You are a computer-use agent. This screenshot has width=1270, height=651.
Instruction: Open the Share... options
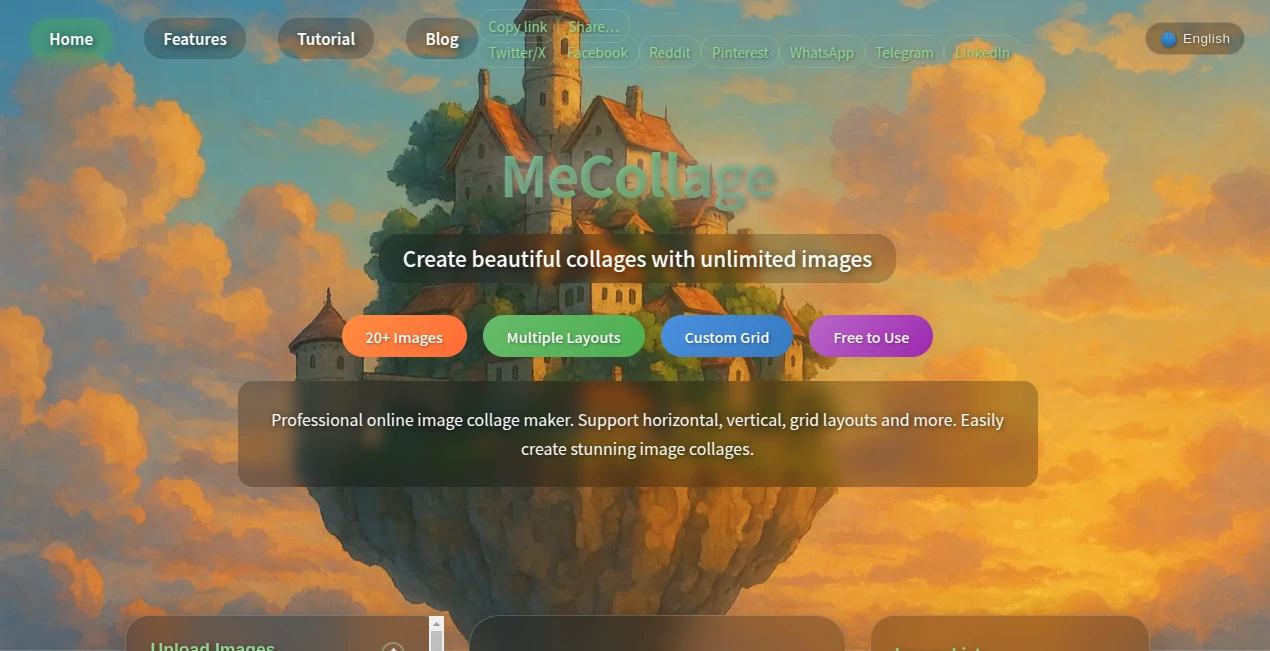click(x=593, y=26)
